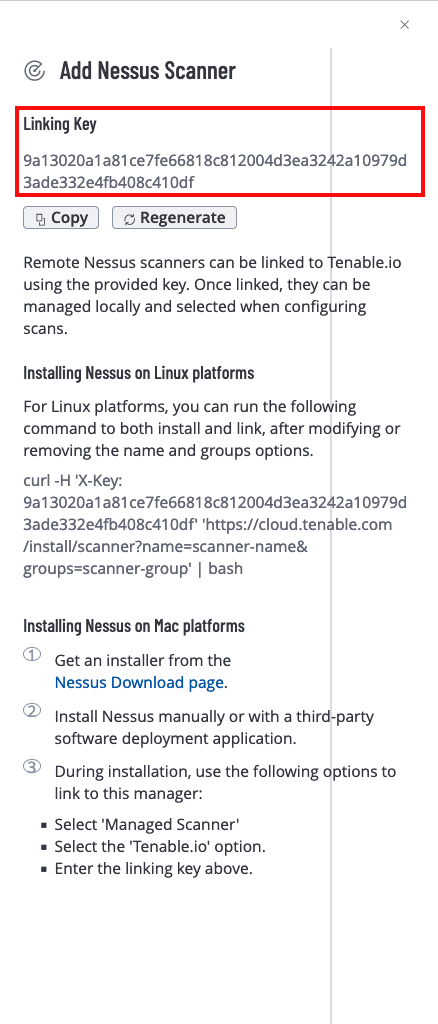438x1024 pixels.
Task: Click the curl install command text
Action: [x=215, y=524]
